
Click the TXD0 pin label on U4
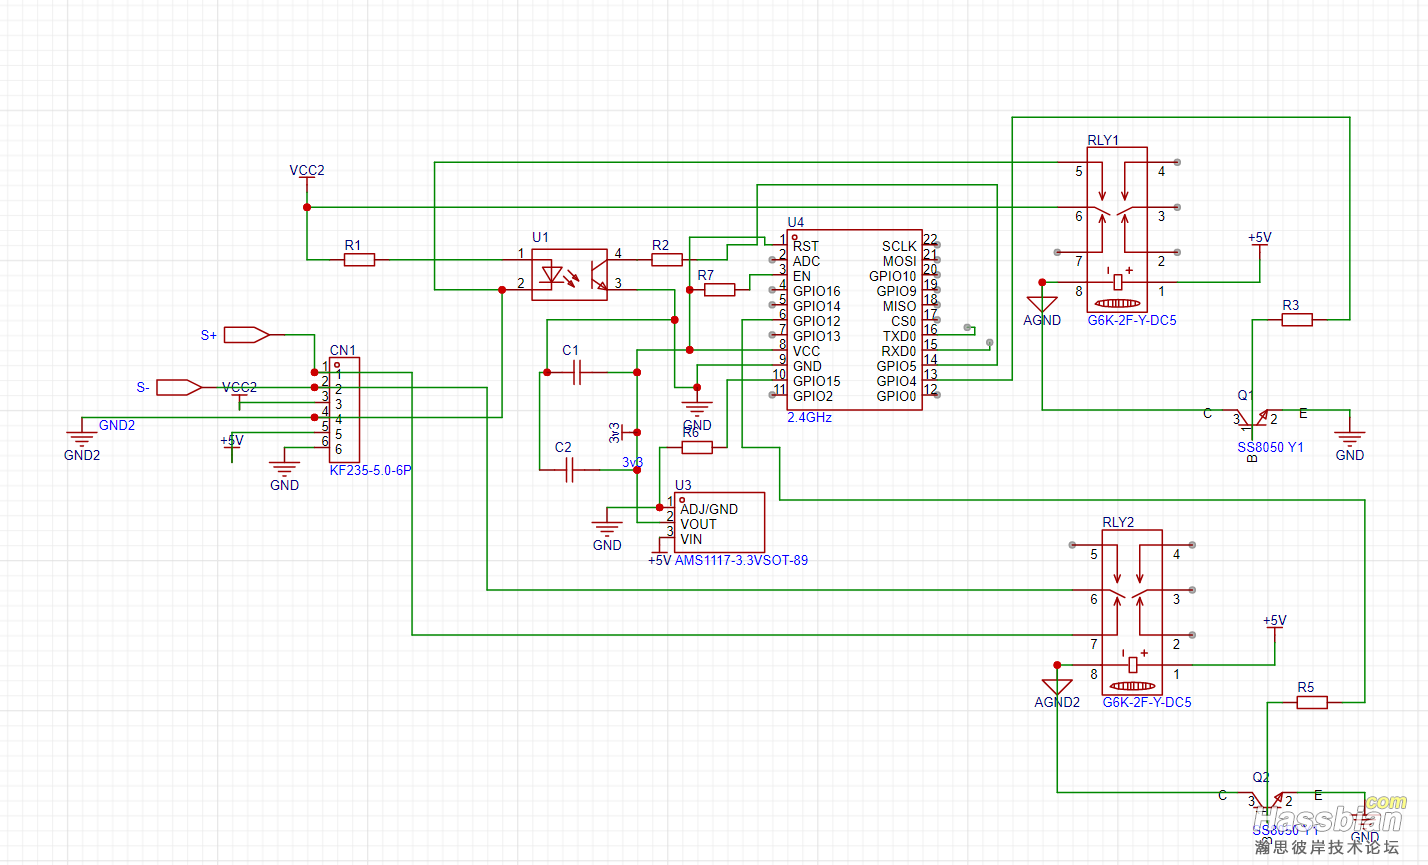pyautogui.click(x=900, y=336)
